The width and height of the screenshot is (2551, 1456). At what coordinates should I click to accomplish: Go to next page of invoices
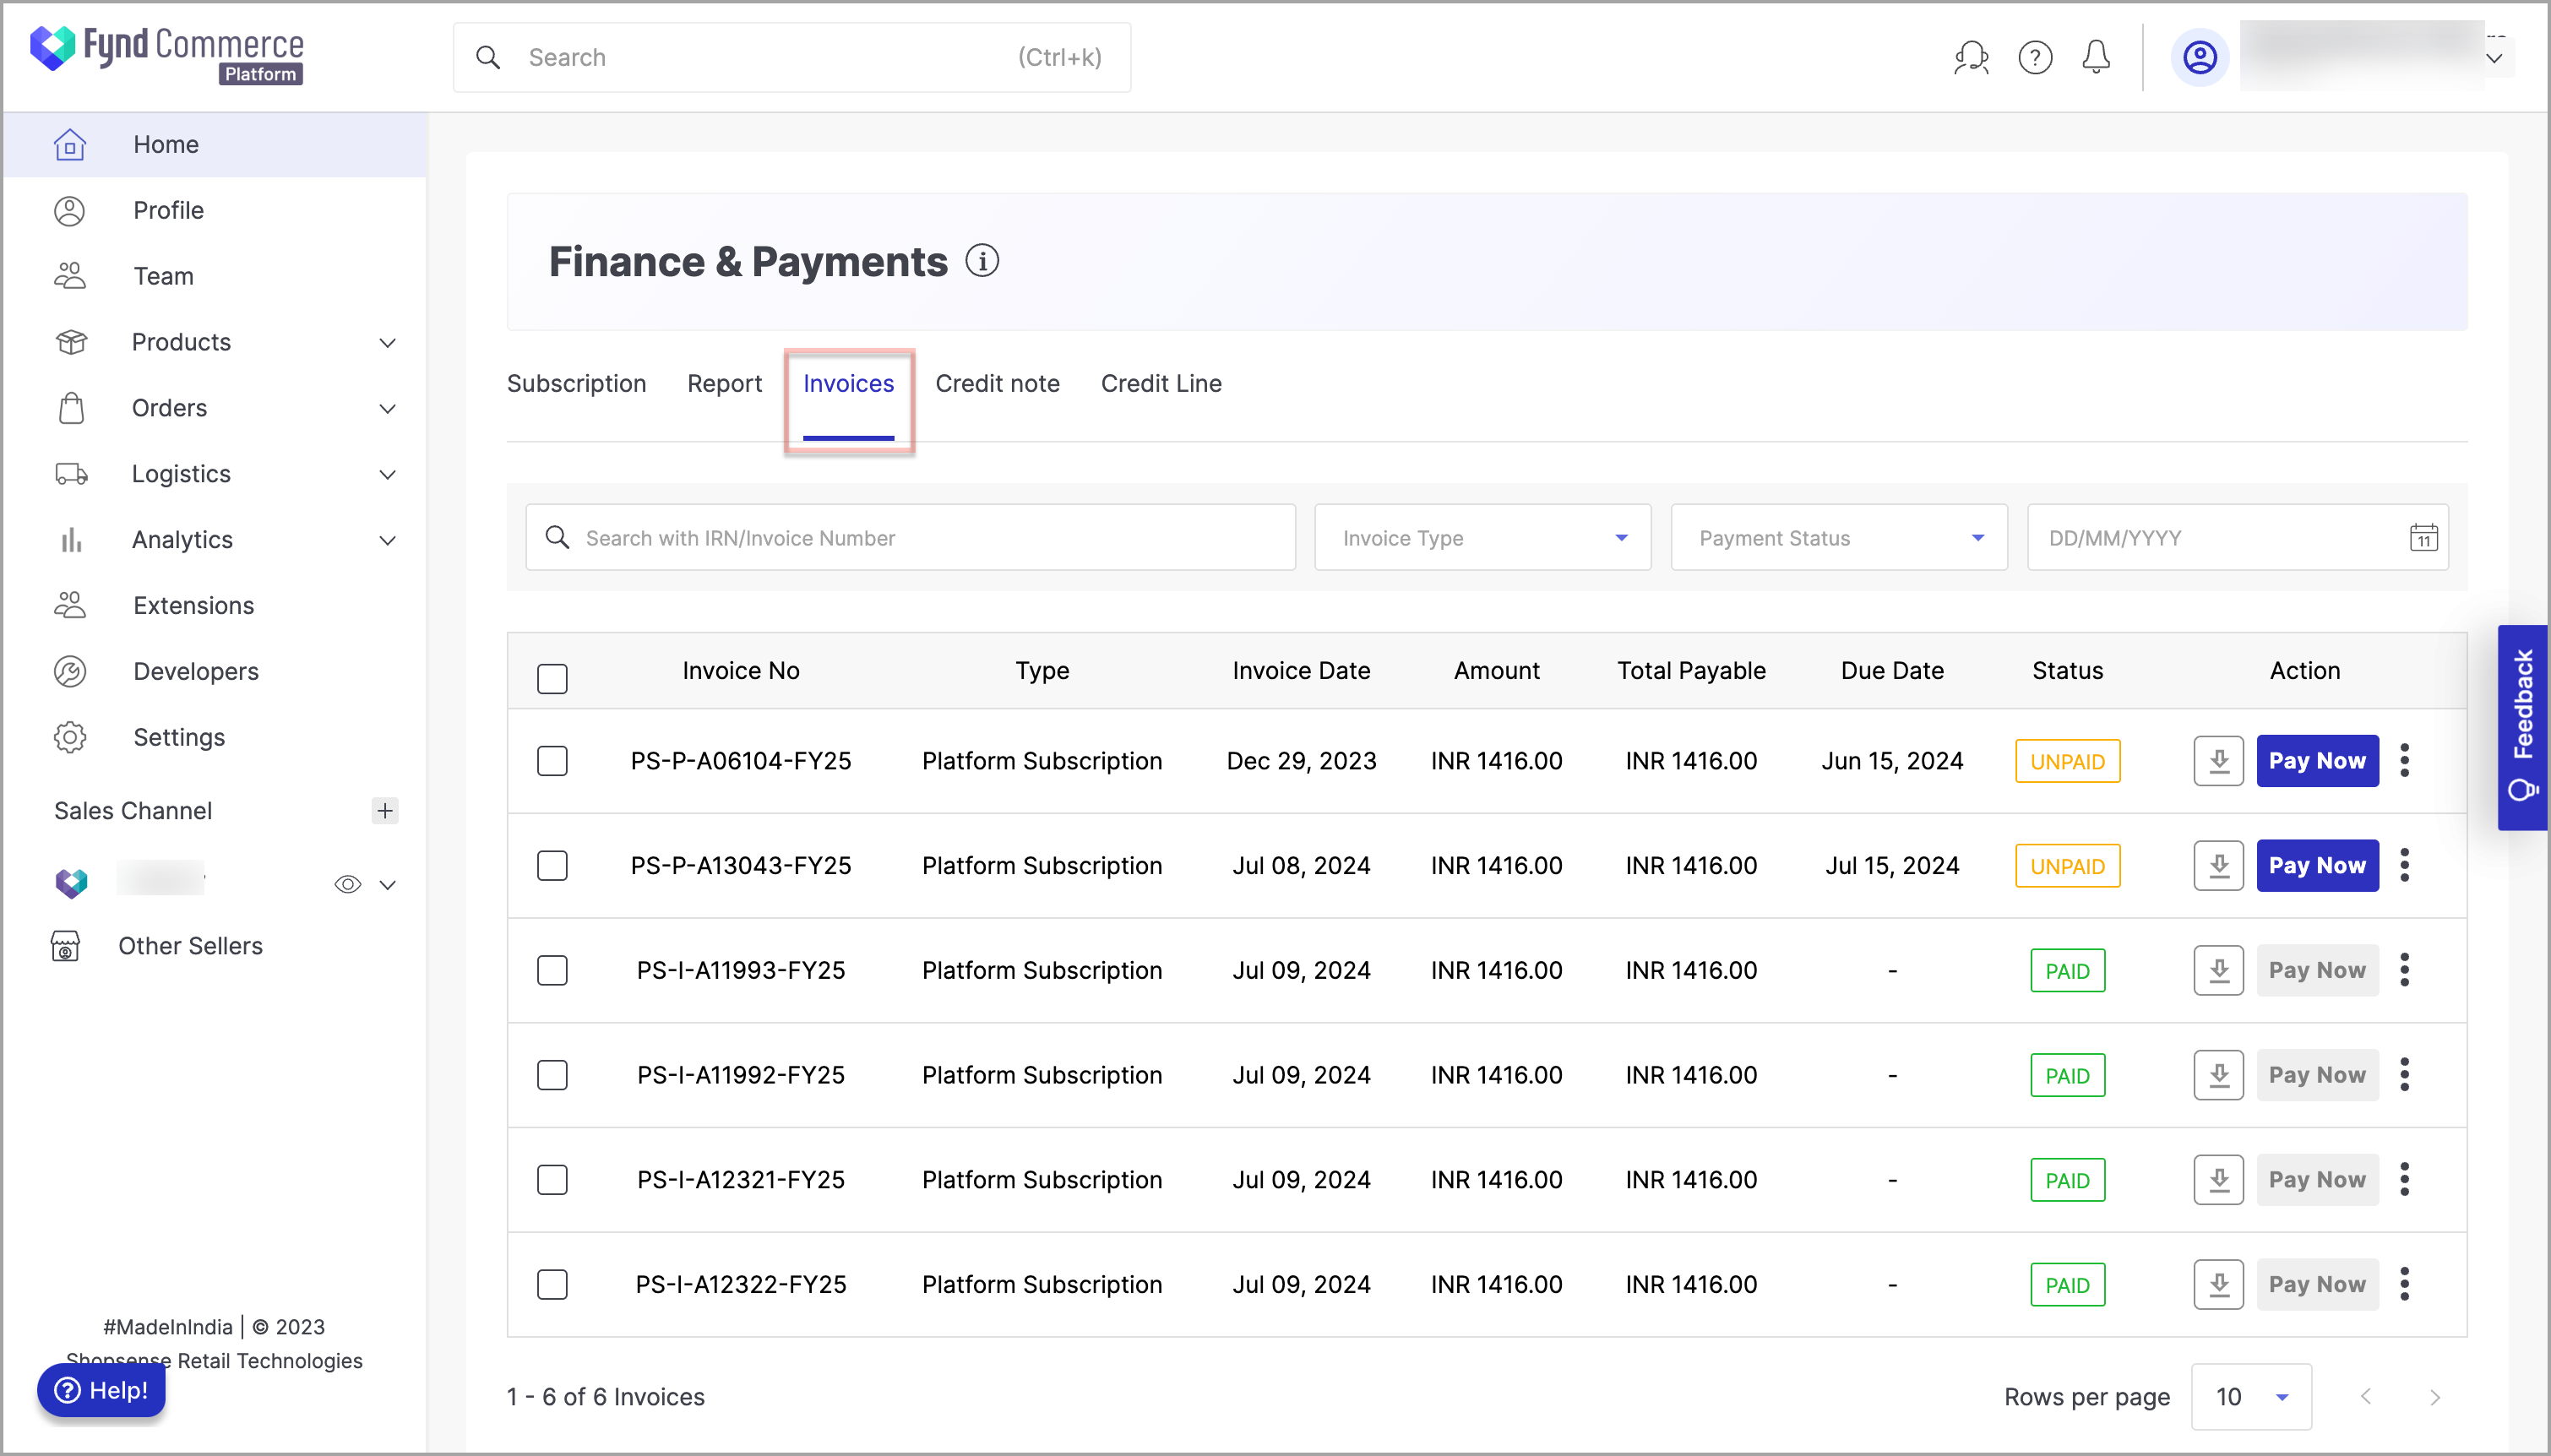2435,1397
